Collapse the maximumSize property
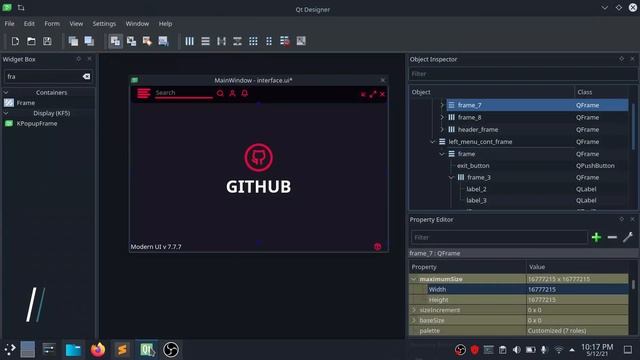640x360 pixels. tap(414, 279)
